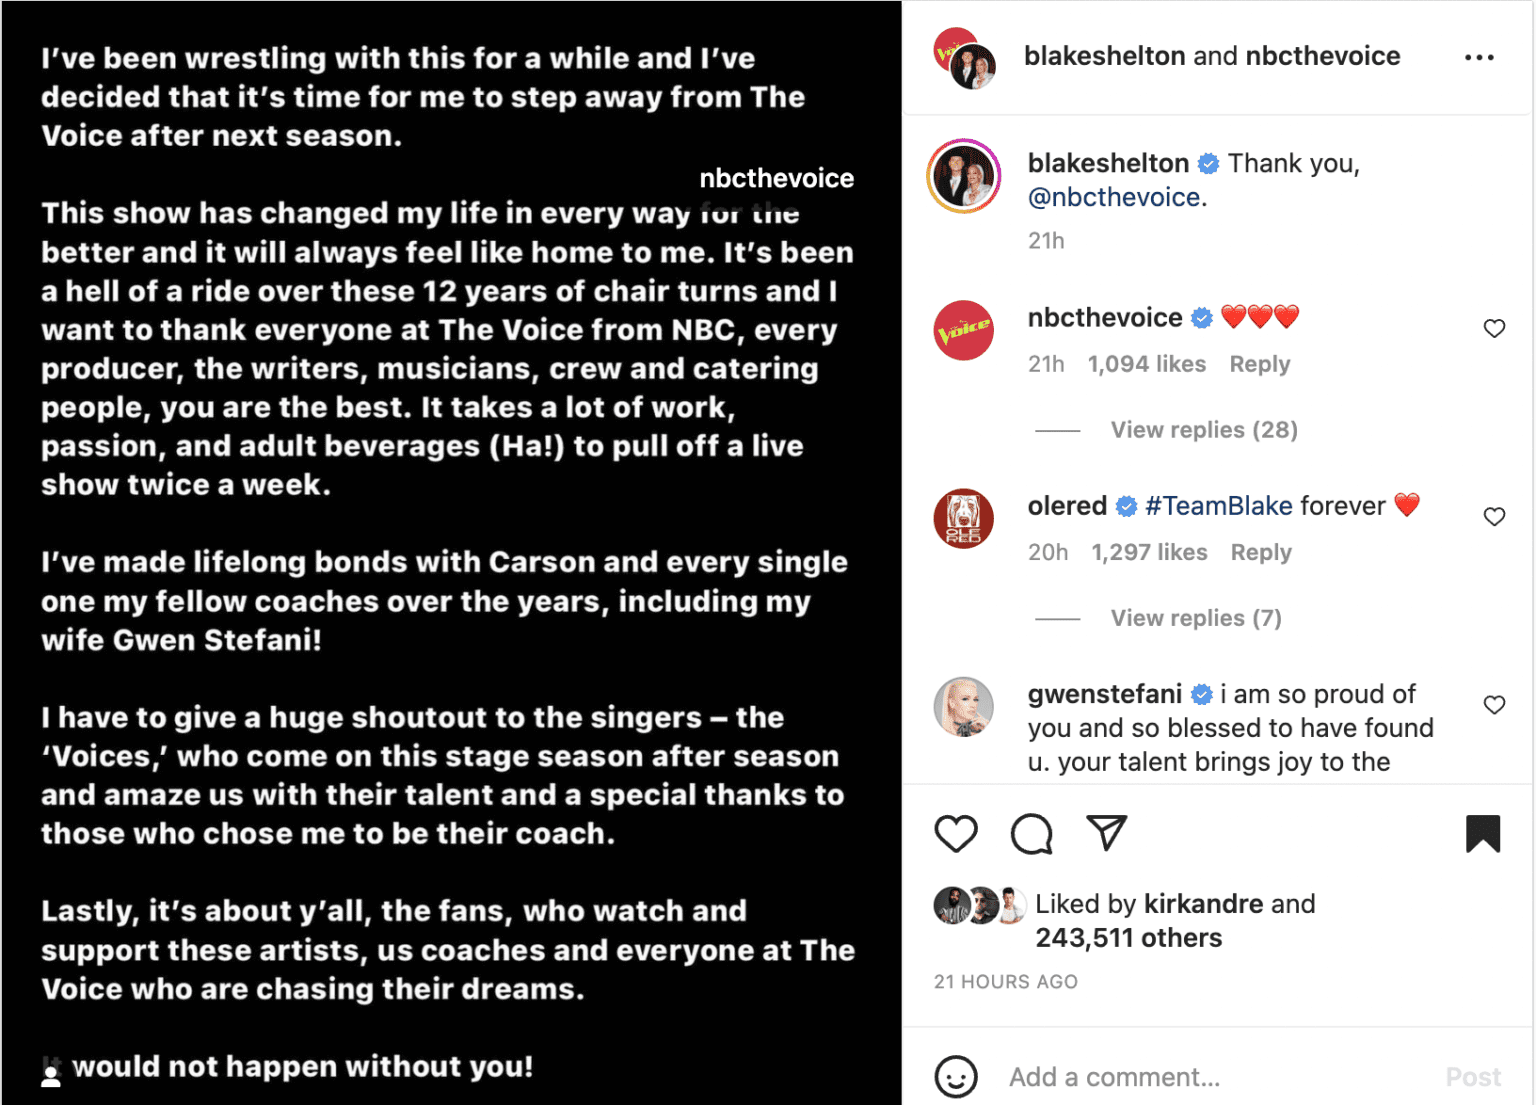Open the three-dot more options menu
This screenshot has height=1105, width=1536.
coord(1479,57)
